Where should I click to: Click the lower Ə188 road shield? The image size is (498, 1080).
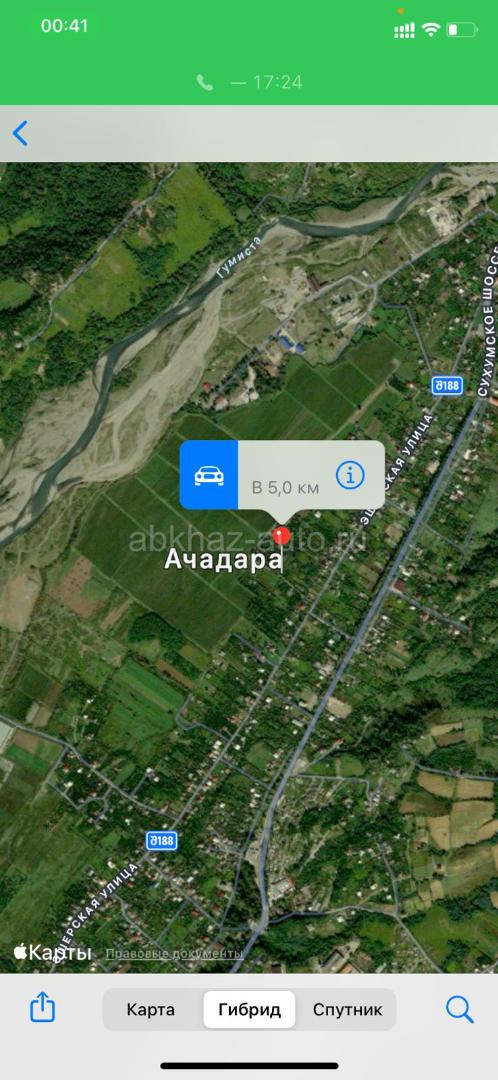(x=161, y=840)
